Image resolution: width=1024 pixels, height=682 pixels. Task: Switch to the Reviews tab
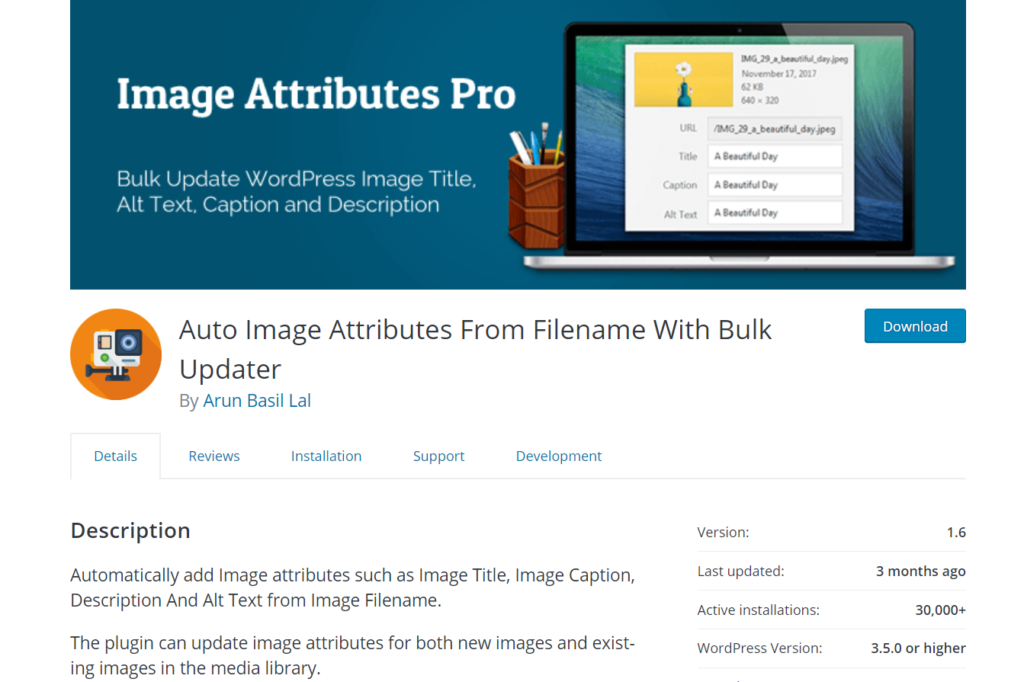(x=214, y=456)
